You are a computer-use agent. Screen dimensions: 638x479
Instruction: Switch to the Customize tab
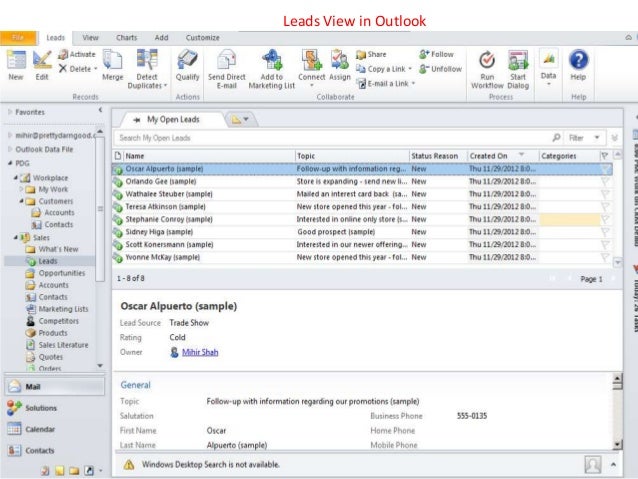pyautogui.click(x=203, y=37)
